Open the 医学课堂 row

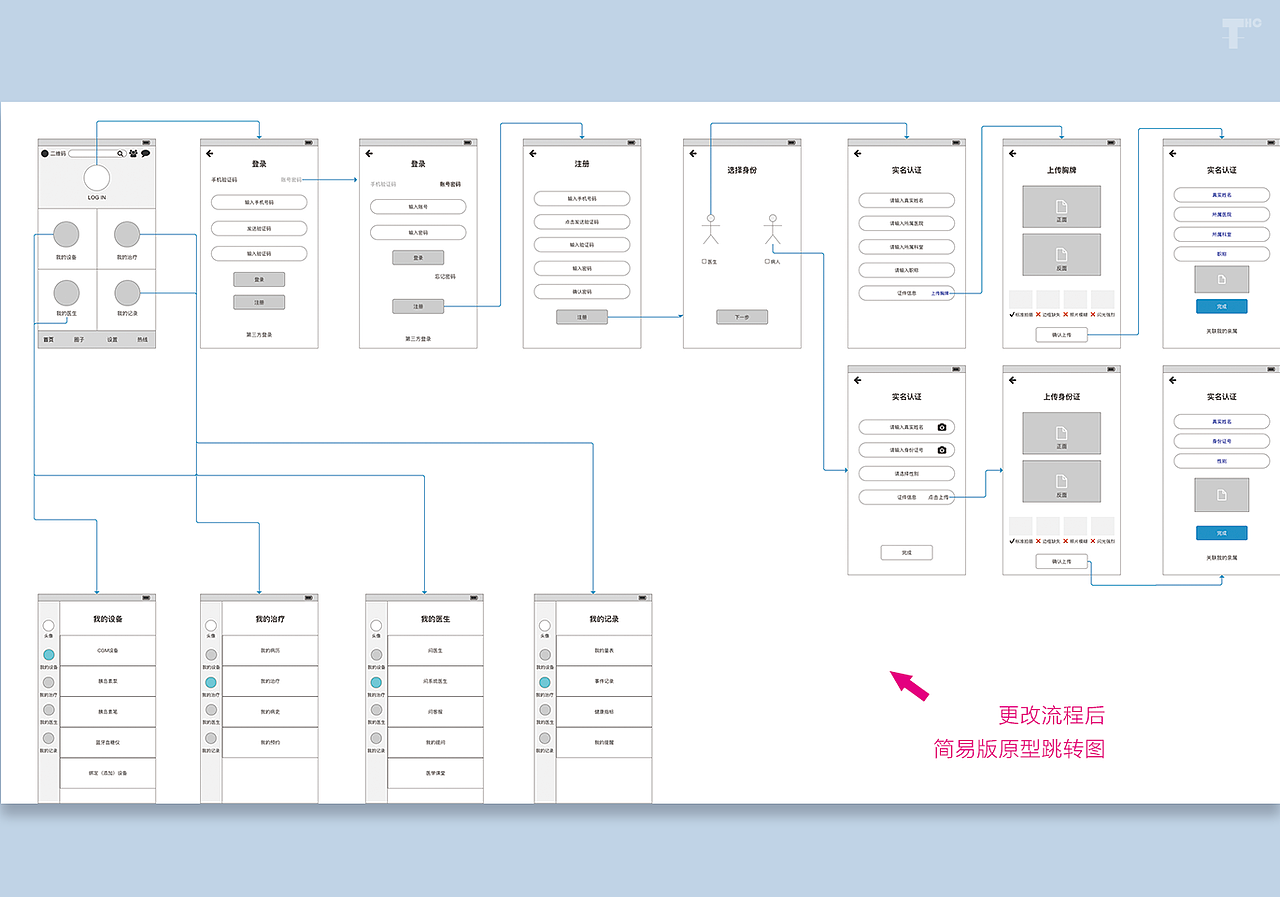436,773
